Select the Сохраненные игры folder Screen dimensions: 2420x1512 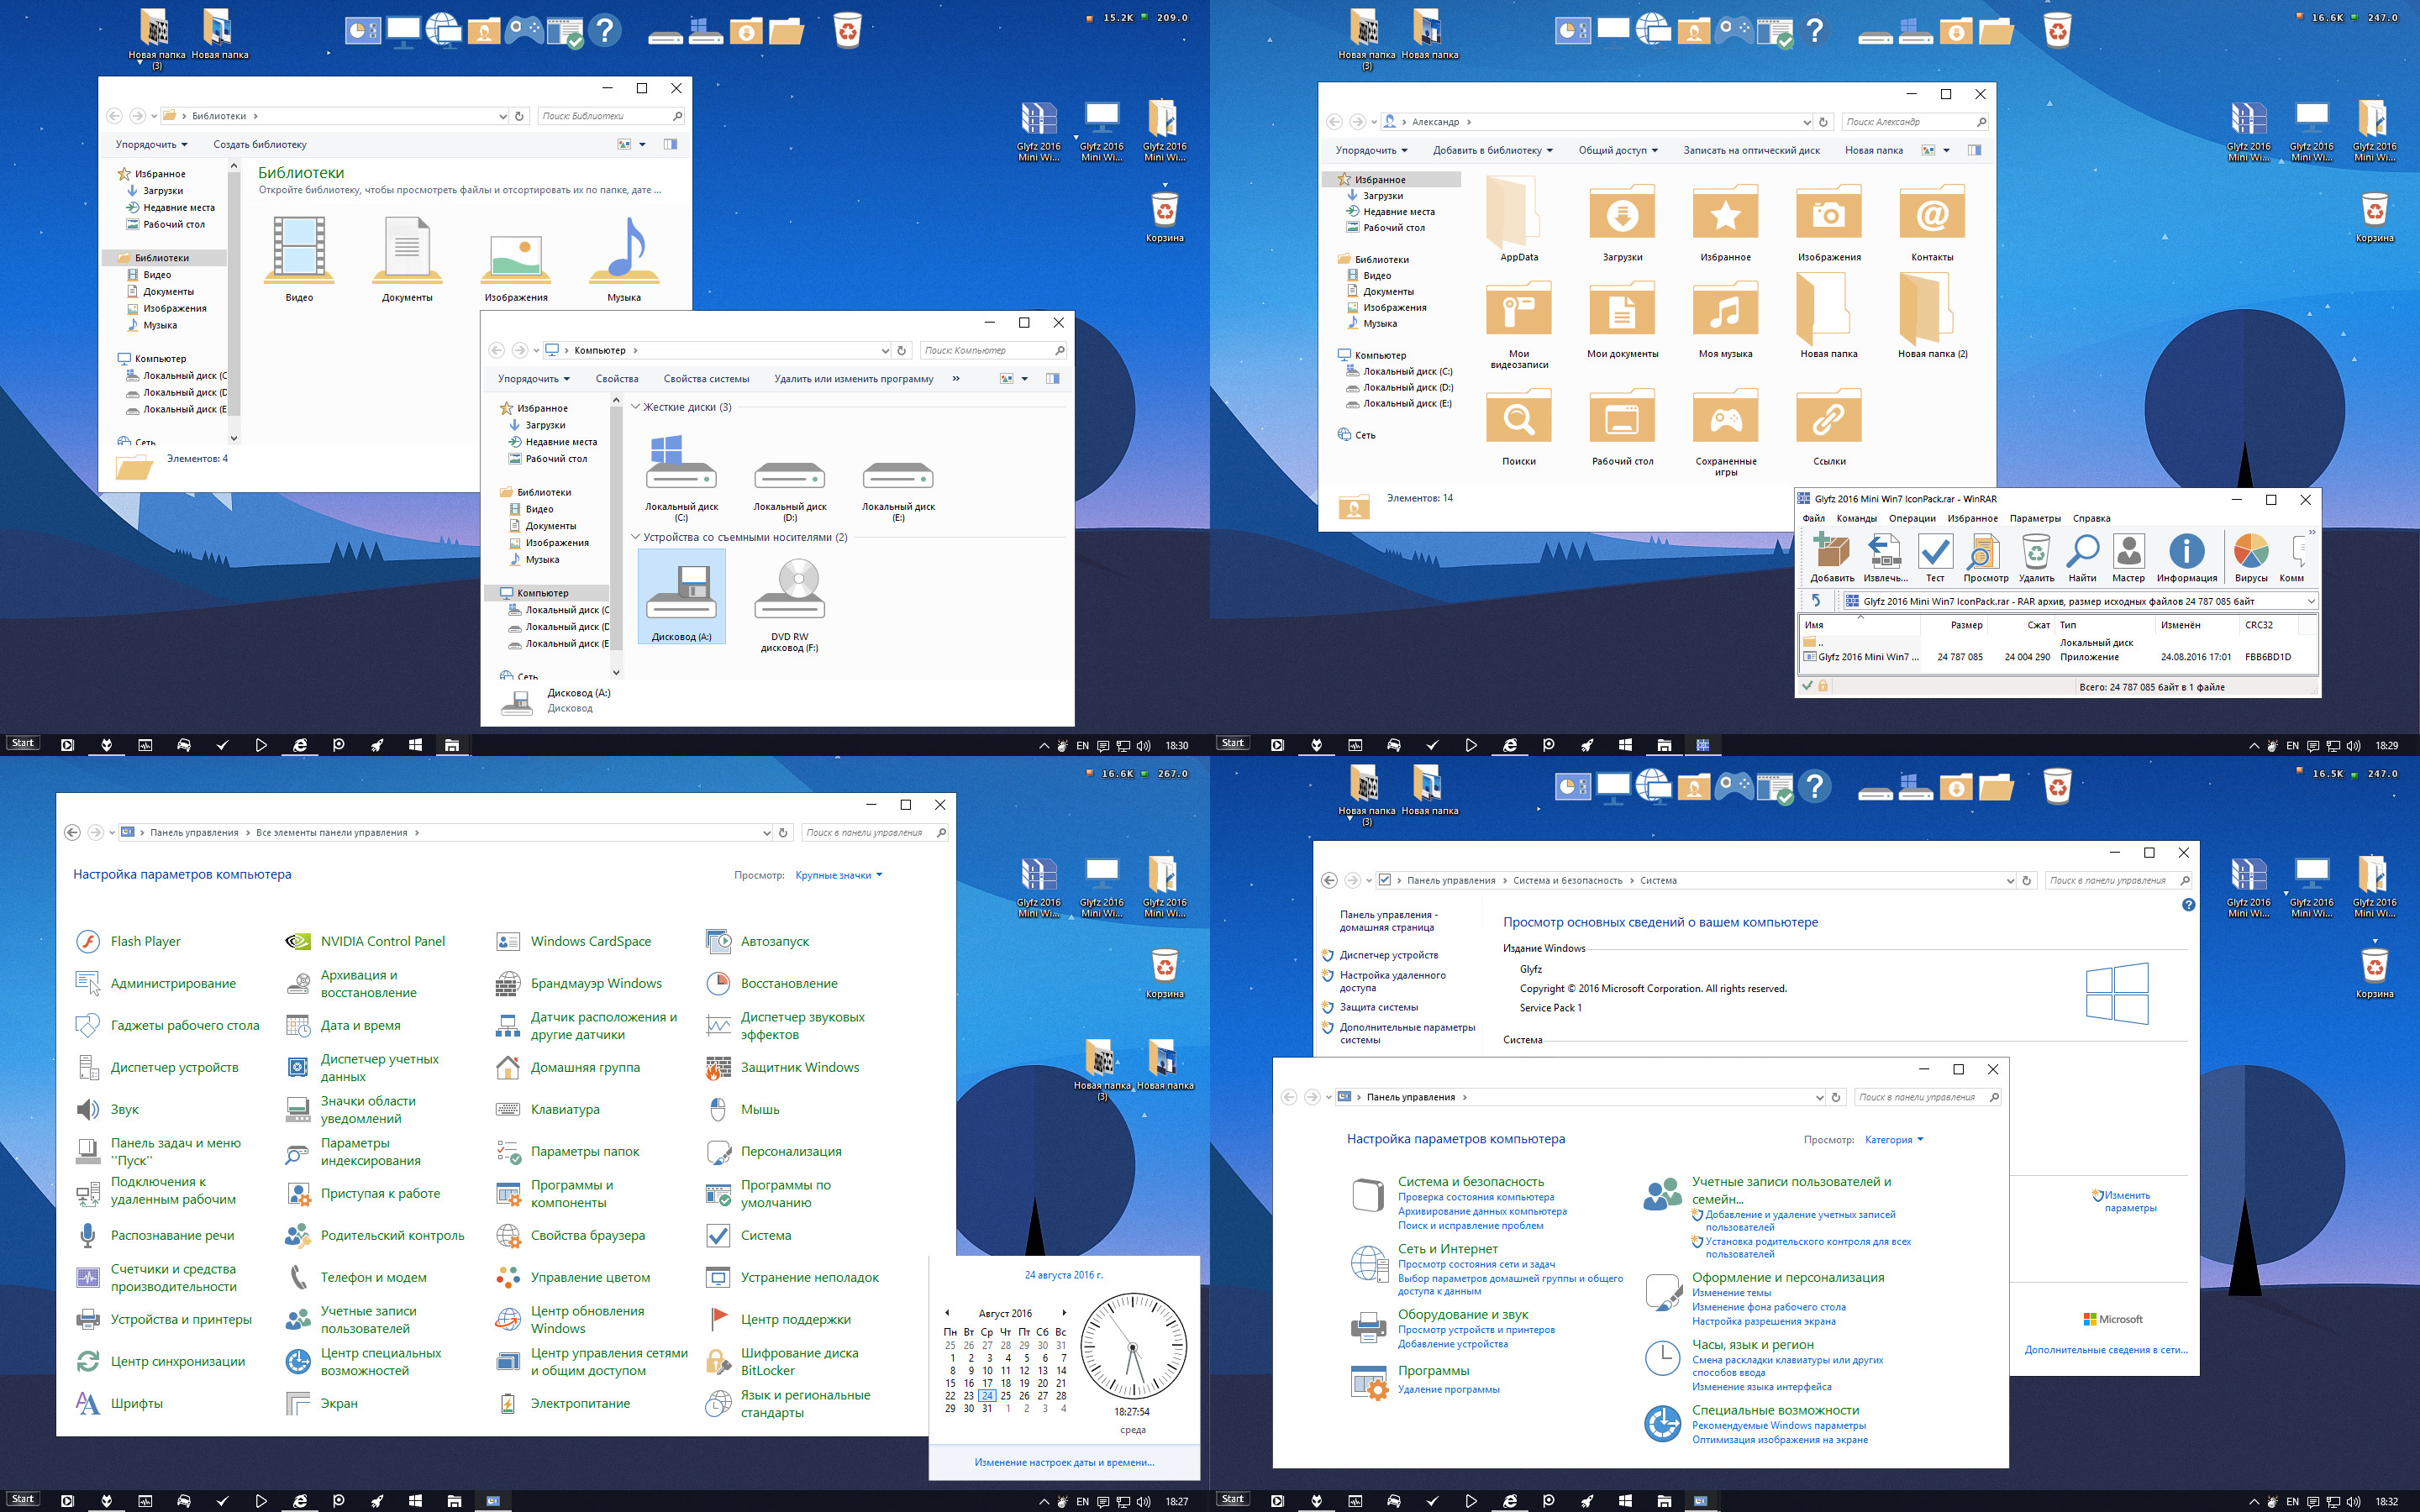(1725, 431)
